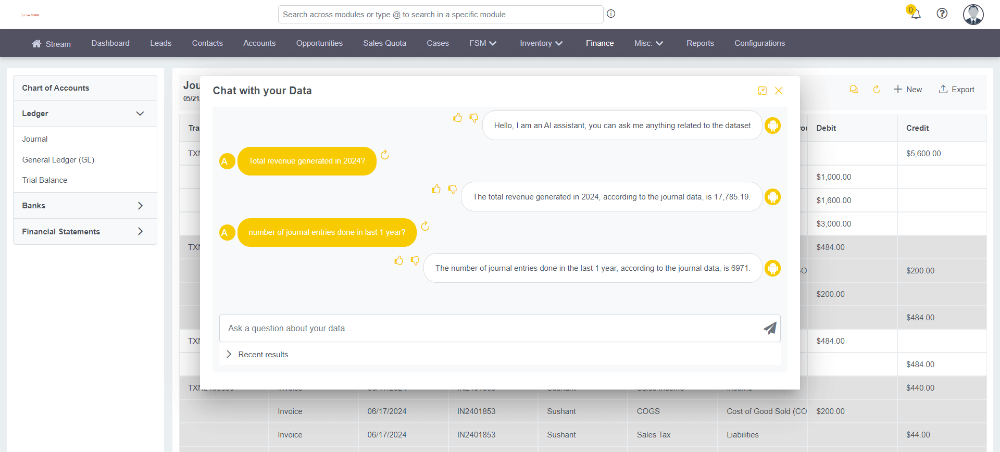Regenerate the 'total revenue generated in 2024' question
Viewport: 1000px width, 452px height.
click(x=385, y=155)
